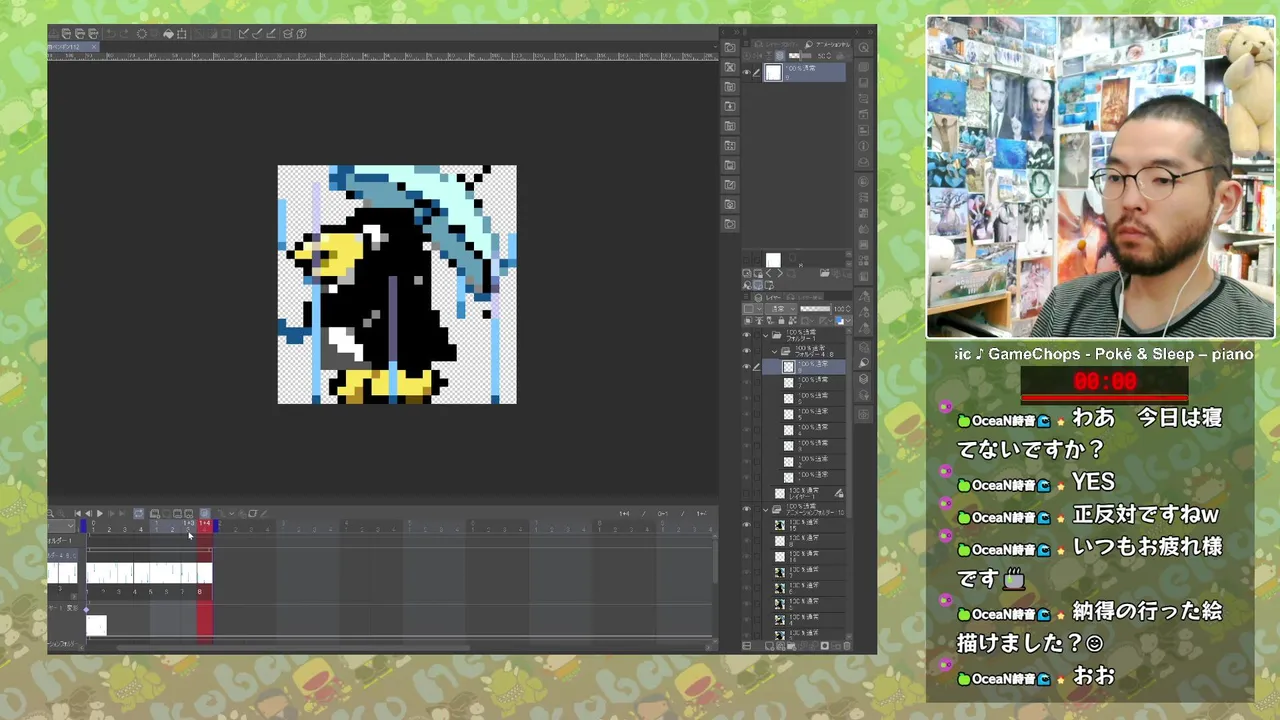
Task: Click the Clear layer circular icon
Action: point(142,34)
